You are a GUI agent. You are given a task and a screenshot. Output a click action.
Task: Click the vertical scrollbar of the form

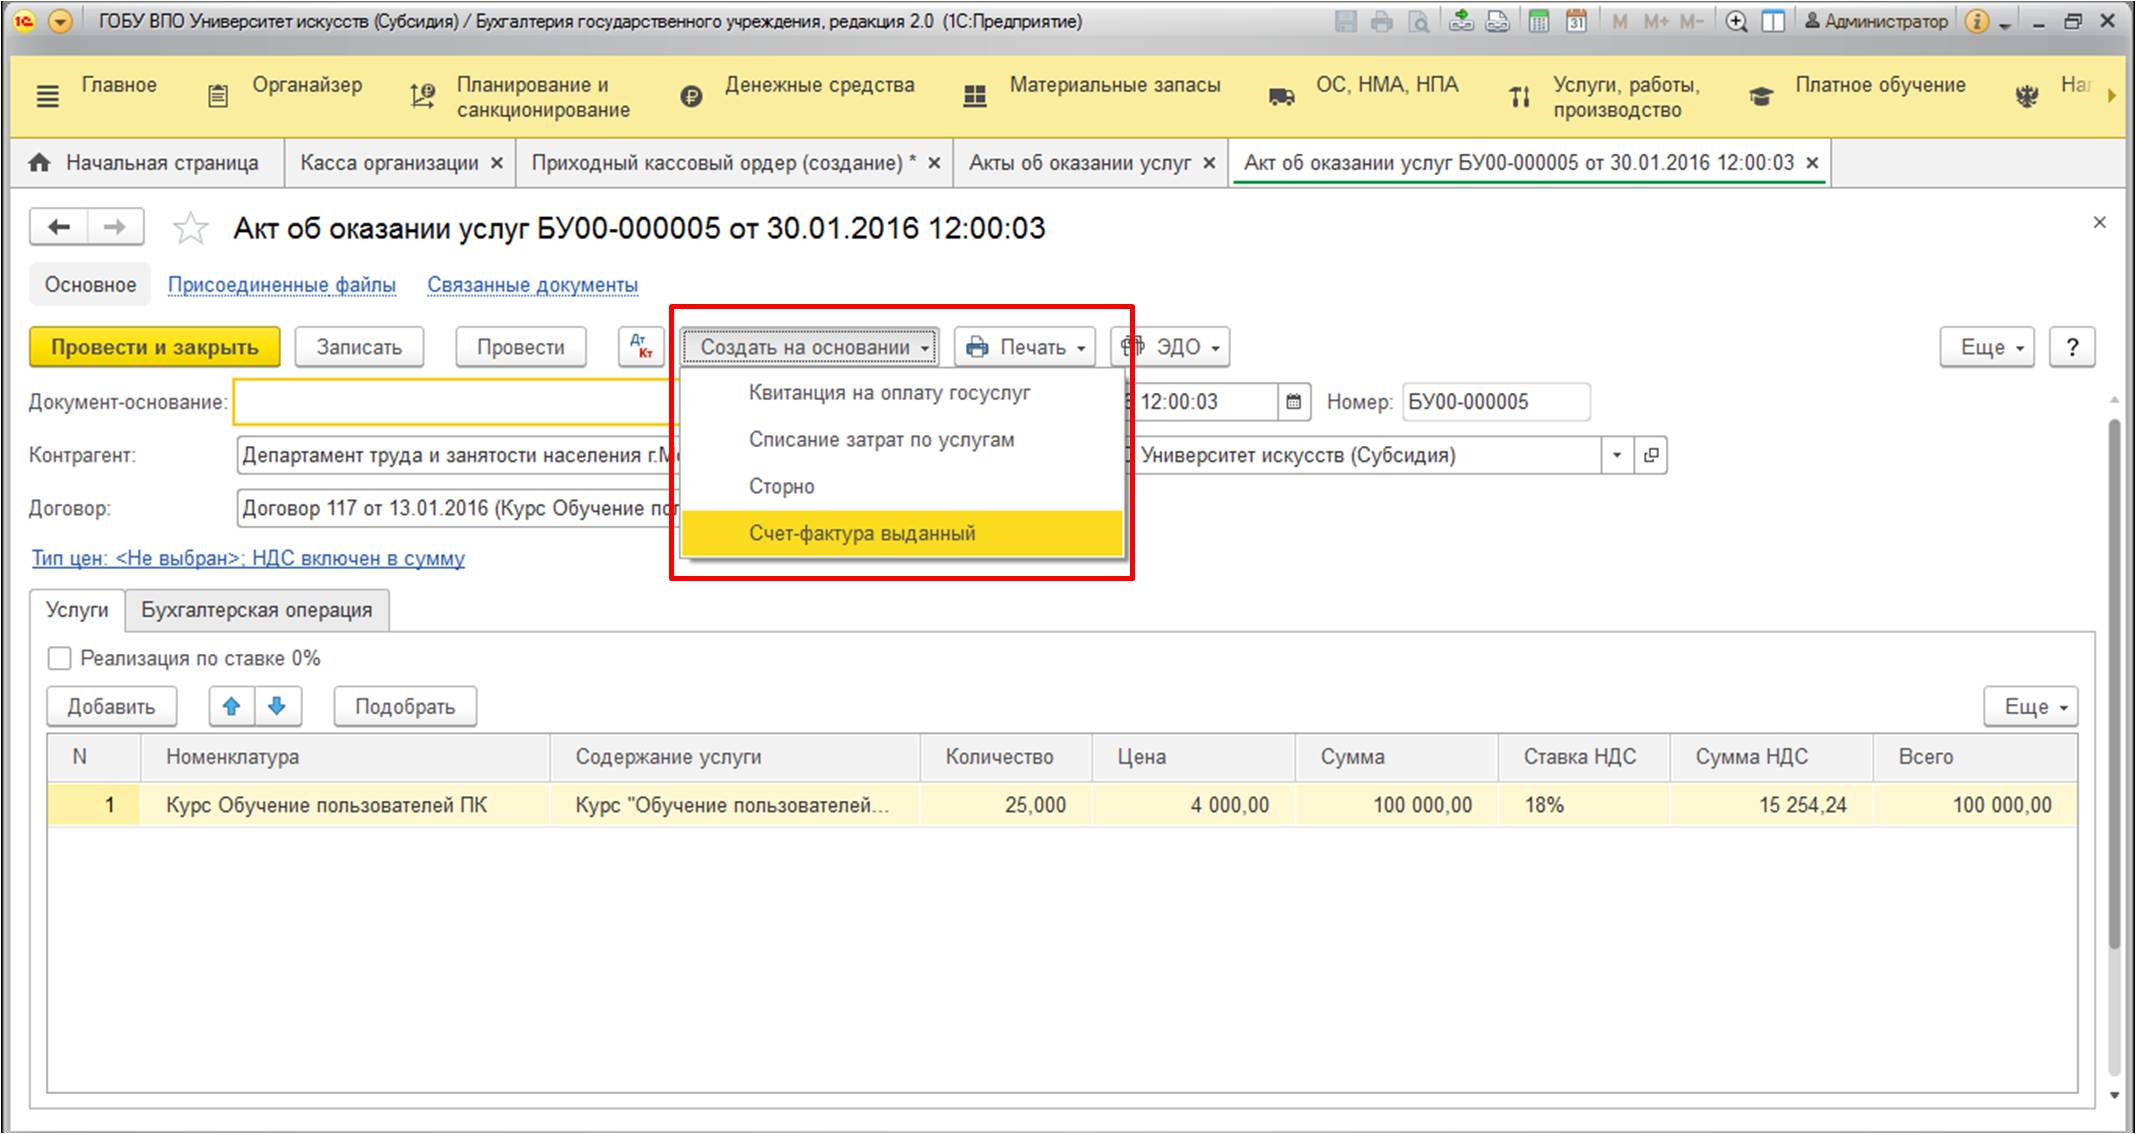point(2114,680)
